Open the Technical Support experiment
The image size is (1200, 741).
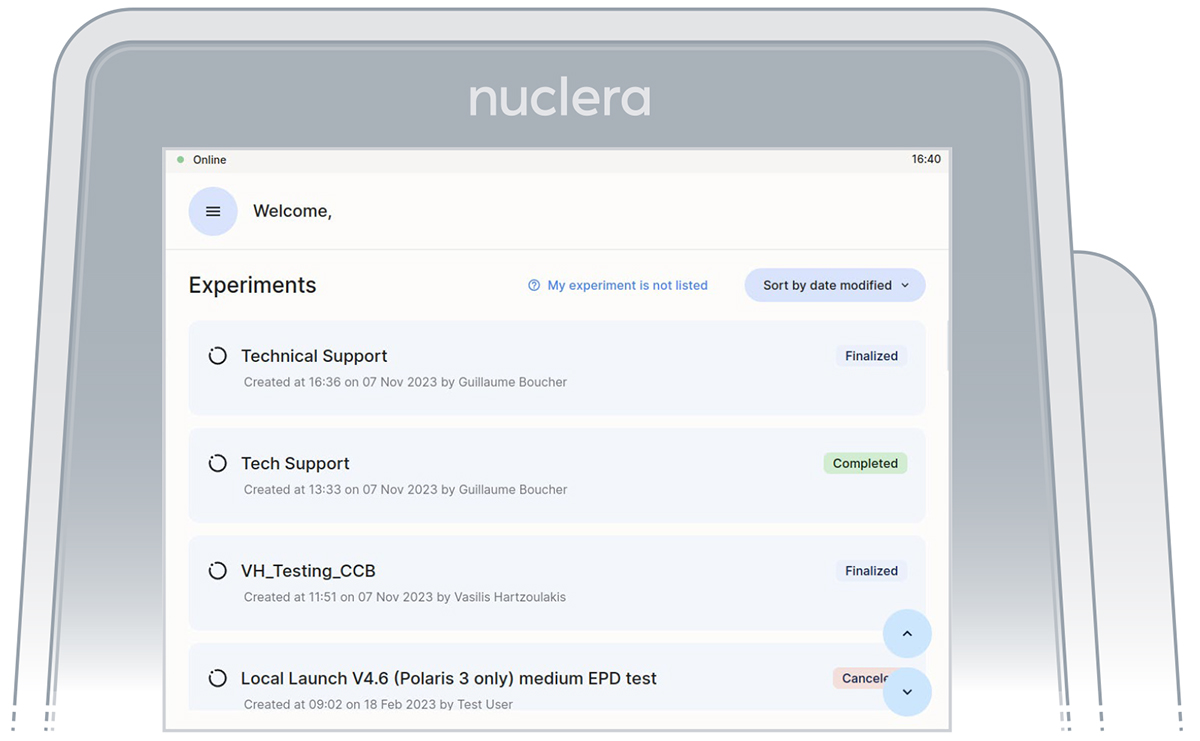pos(314,356)
